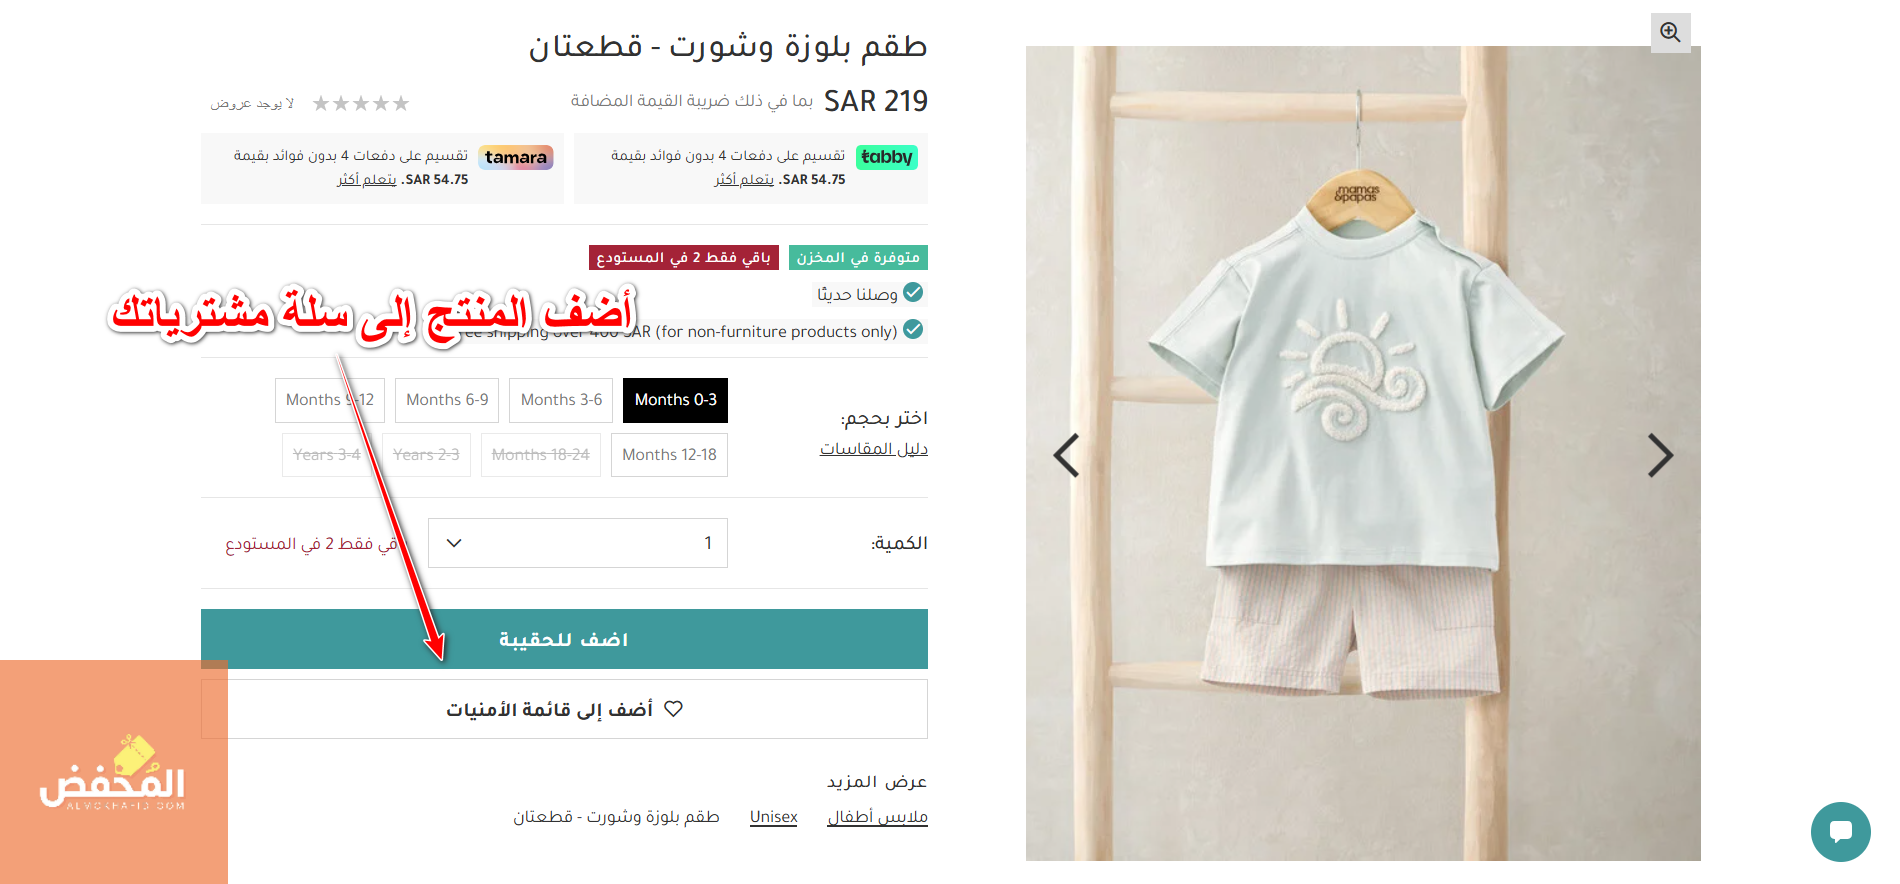Open the kids clothing link ملابس أطفال
Image resolution: width=1900 pixels, height=884 pixels.
(x=878, y=817)
